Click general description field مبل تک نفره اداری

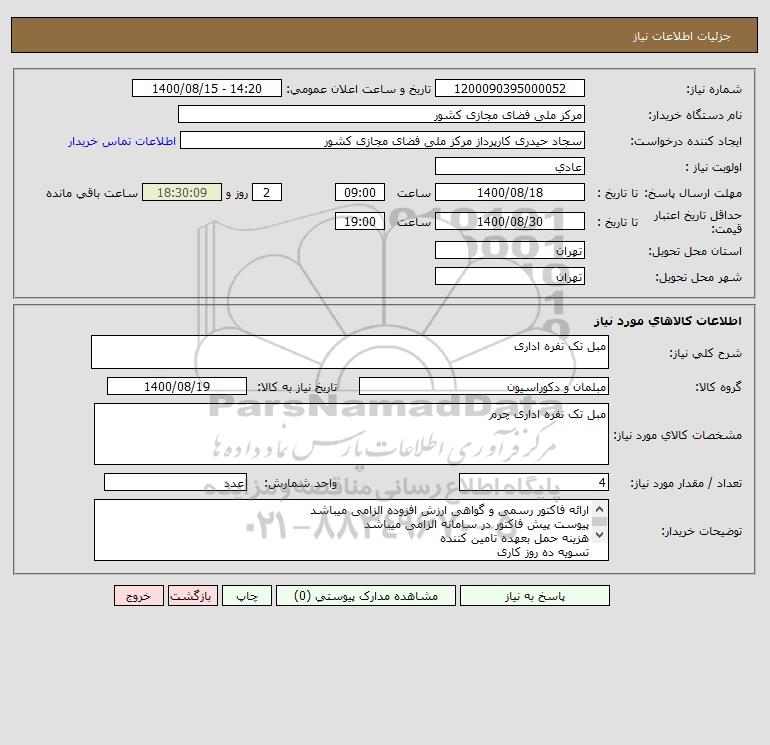(350, 352)
